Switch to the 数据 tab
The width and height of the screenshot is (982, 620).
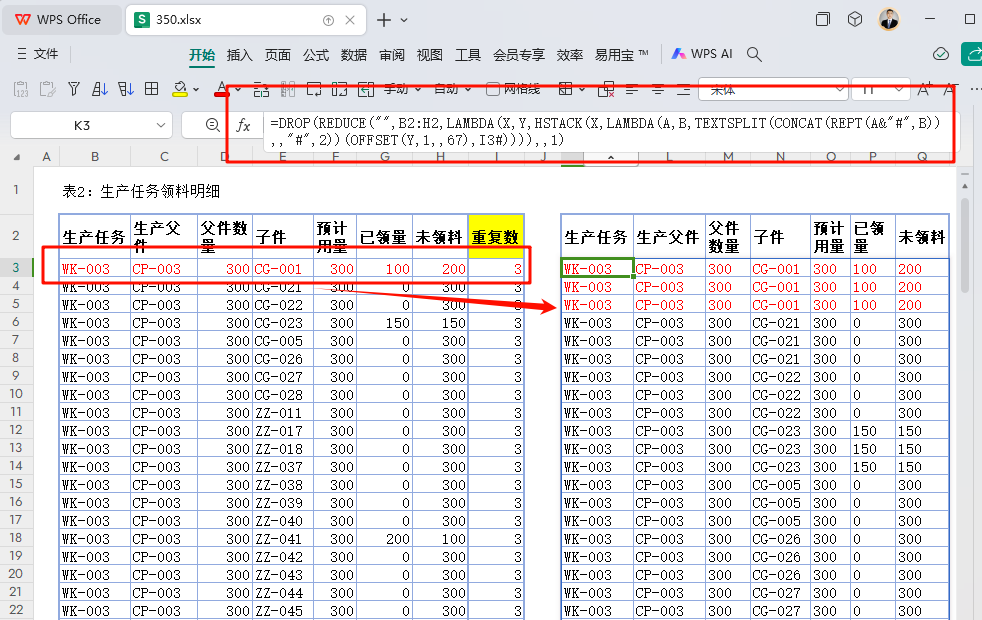coord(354,55)
